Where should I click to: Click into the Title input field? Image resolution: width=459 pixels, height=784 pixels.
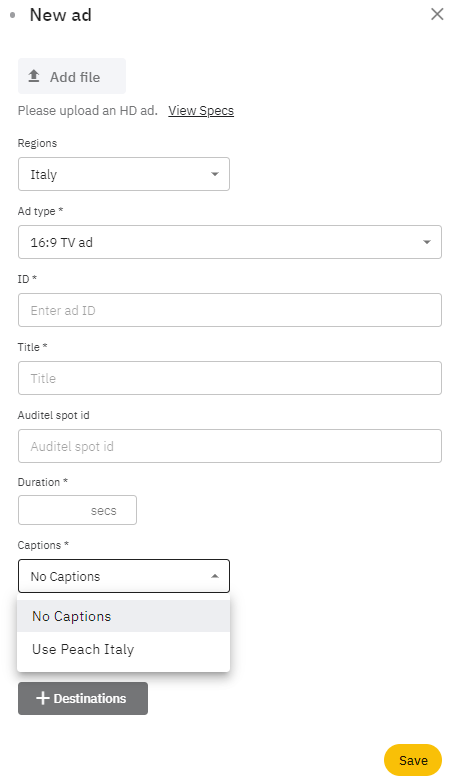click(x=230, y=378)
